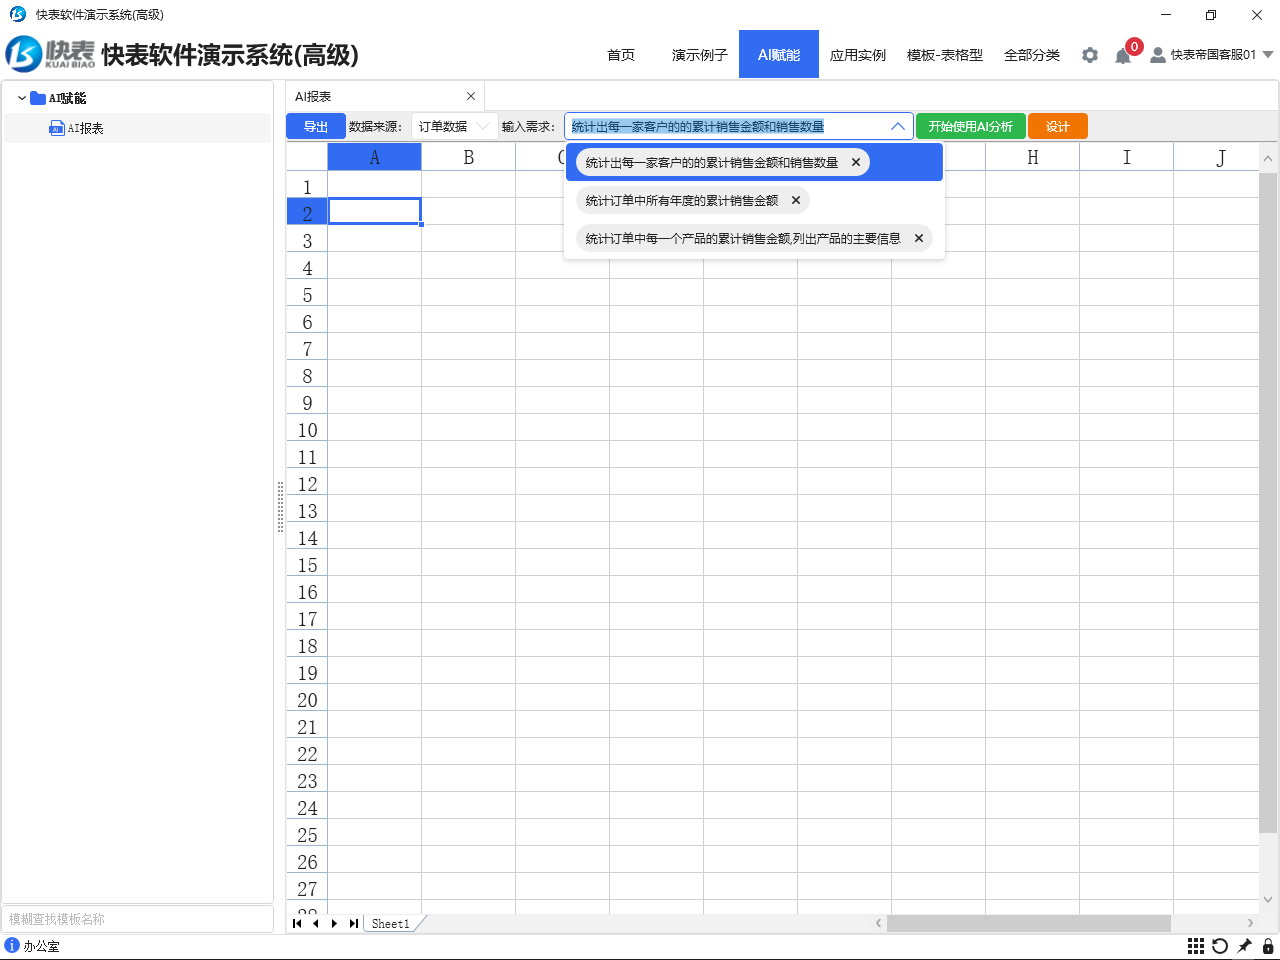Select column I header

click(1127, 157)
